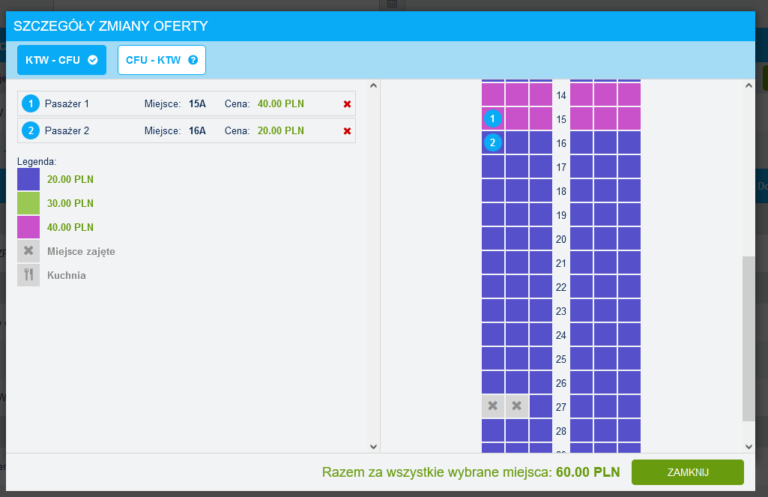This screenshot has width=768, height=497.
Task: Click the checkmark icon on KTW - CFU tab
Action: [x=93, y=60]
